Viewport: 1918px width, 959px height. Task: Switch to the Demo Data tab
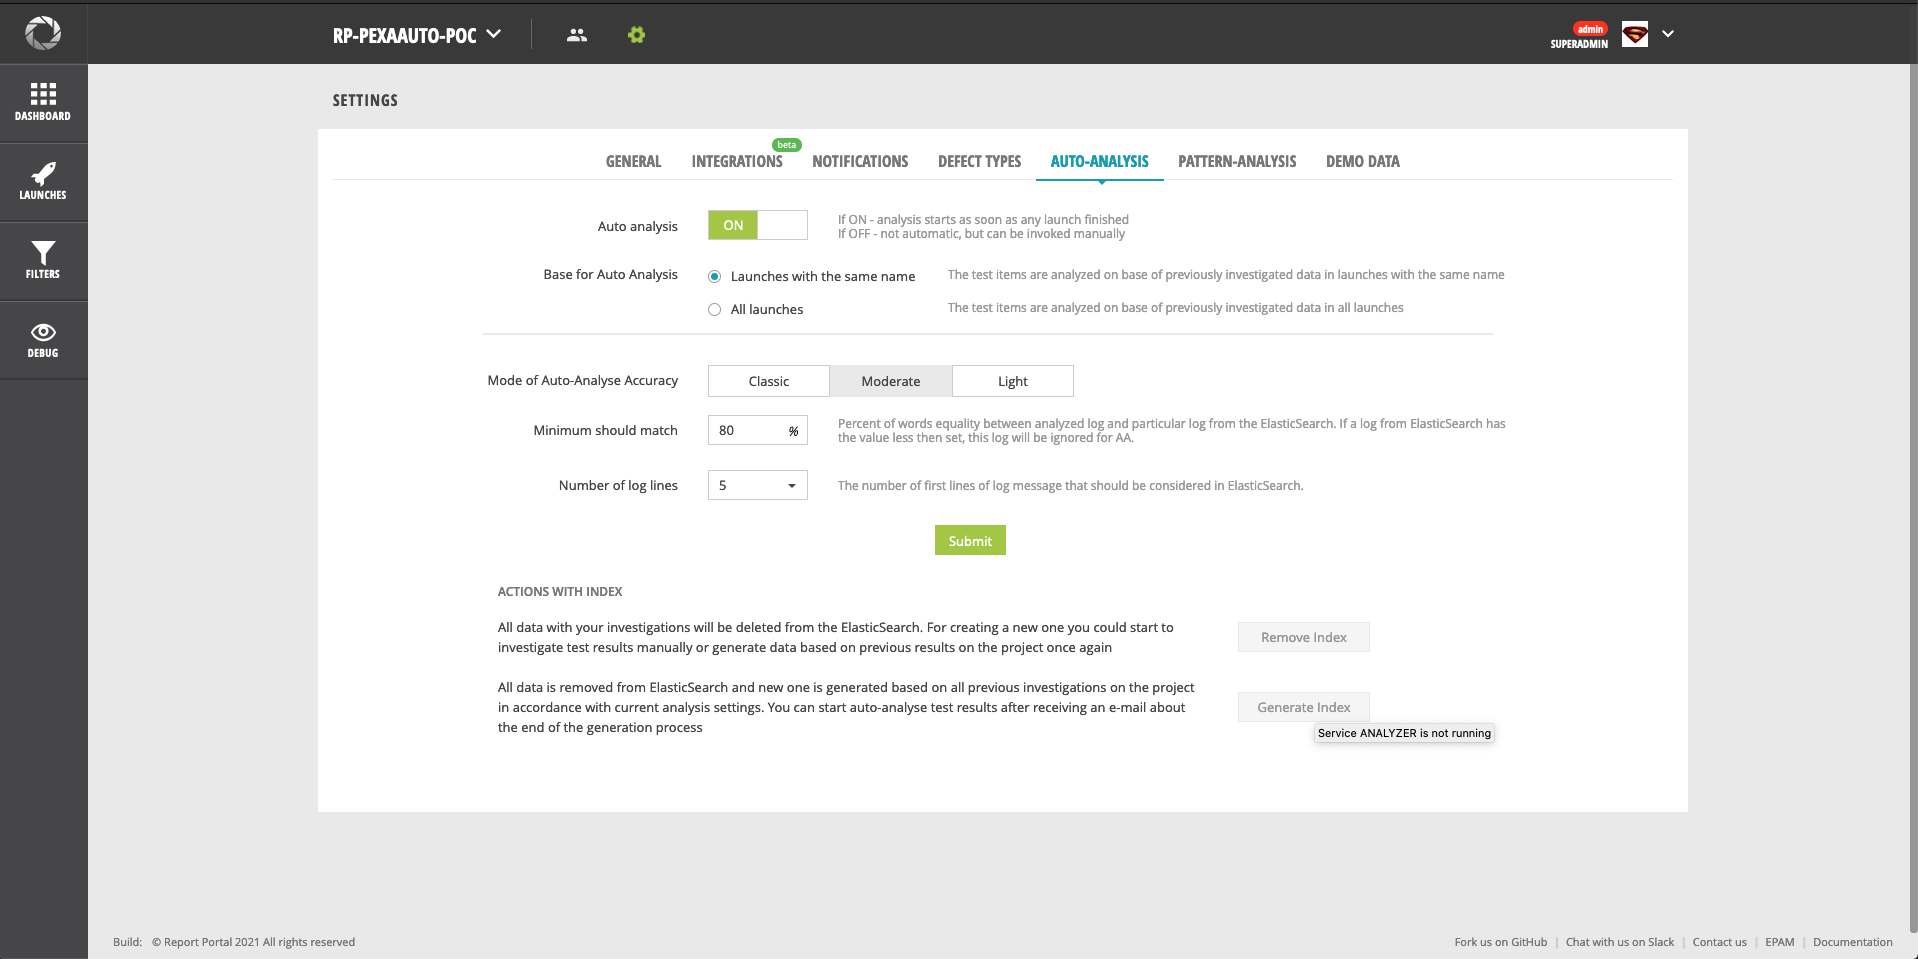point(1362,161)
